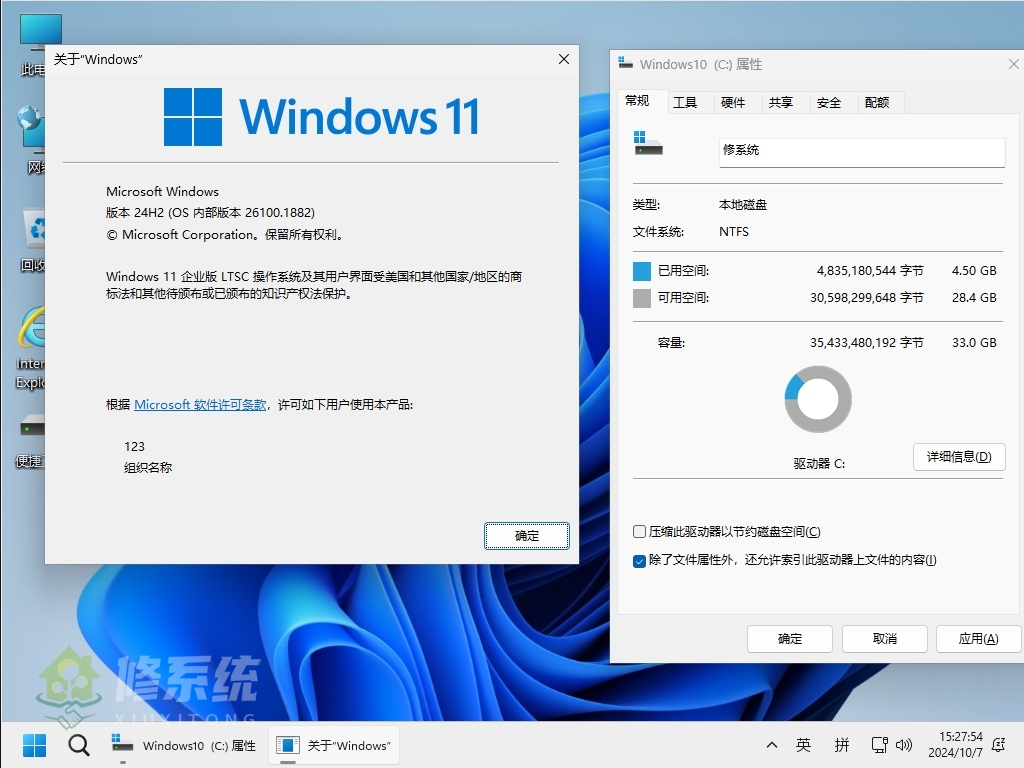The image size is (1024, 768).
Task: Click the version text 24H2 line
Action: 210,213
